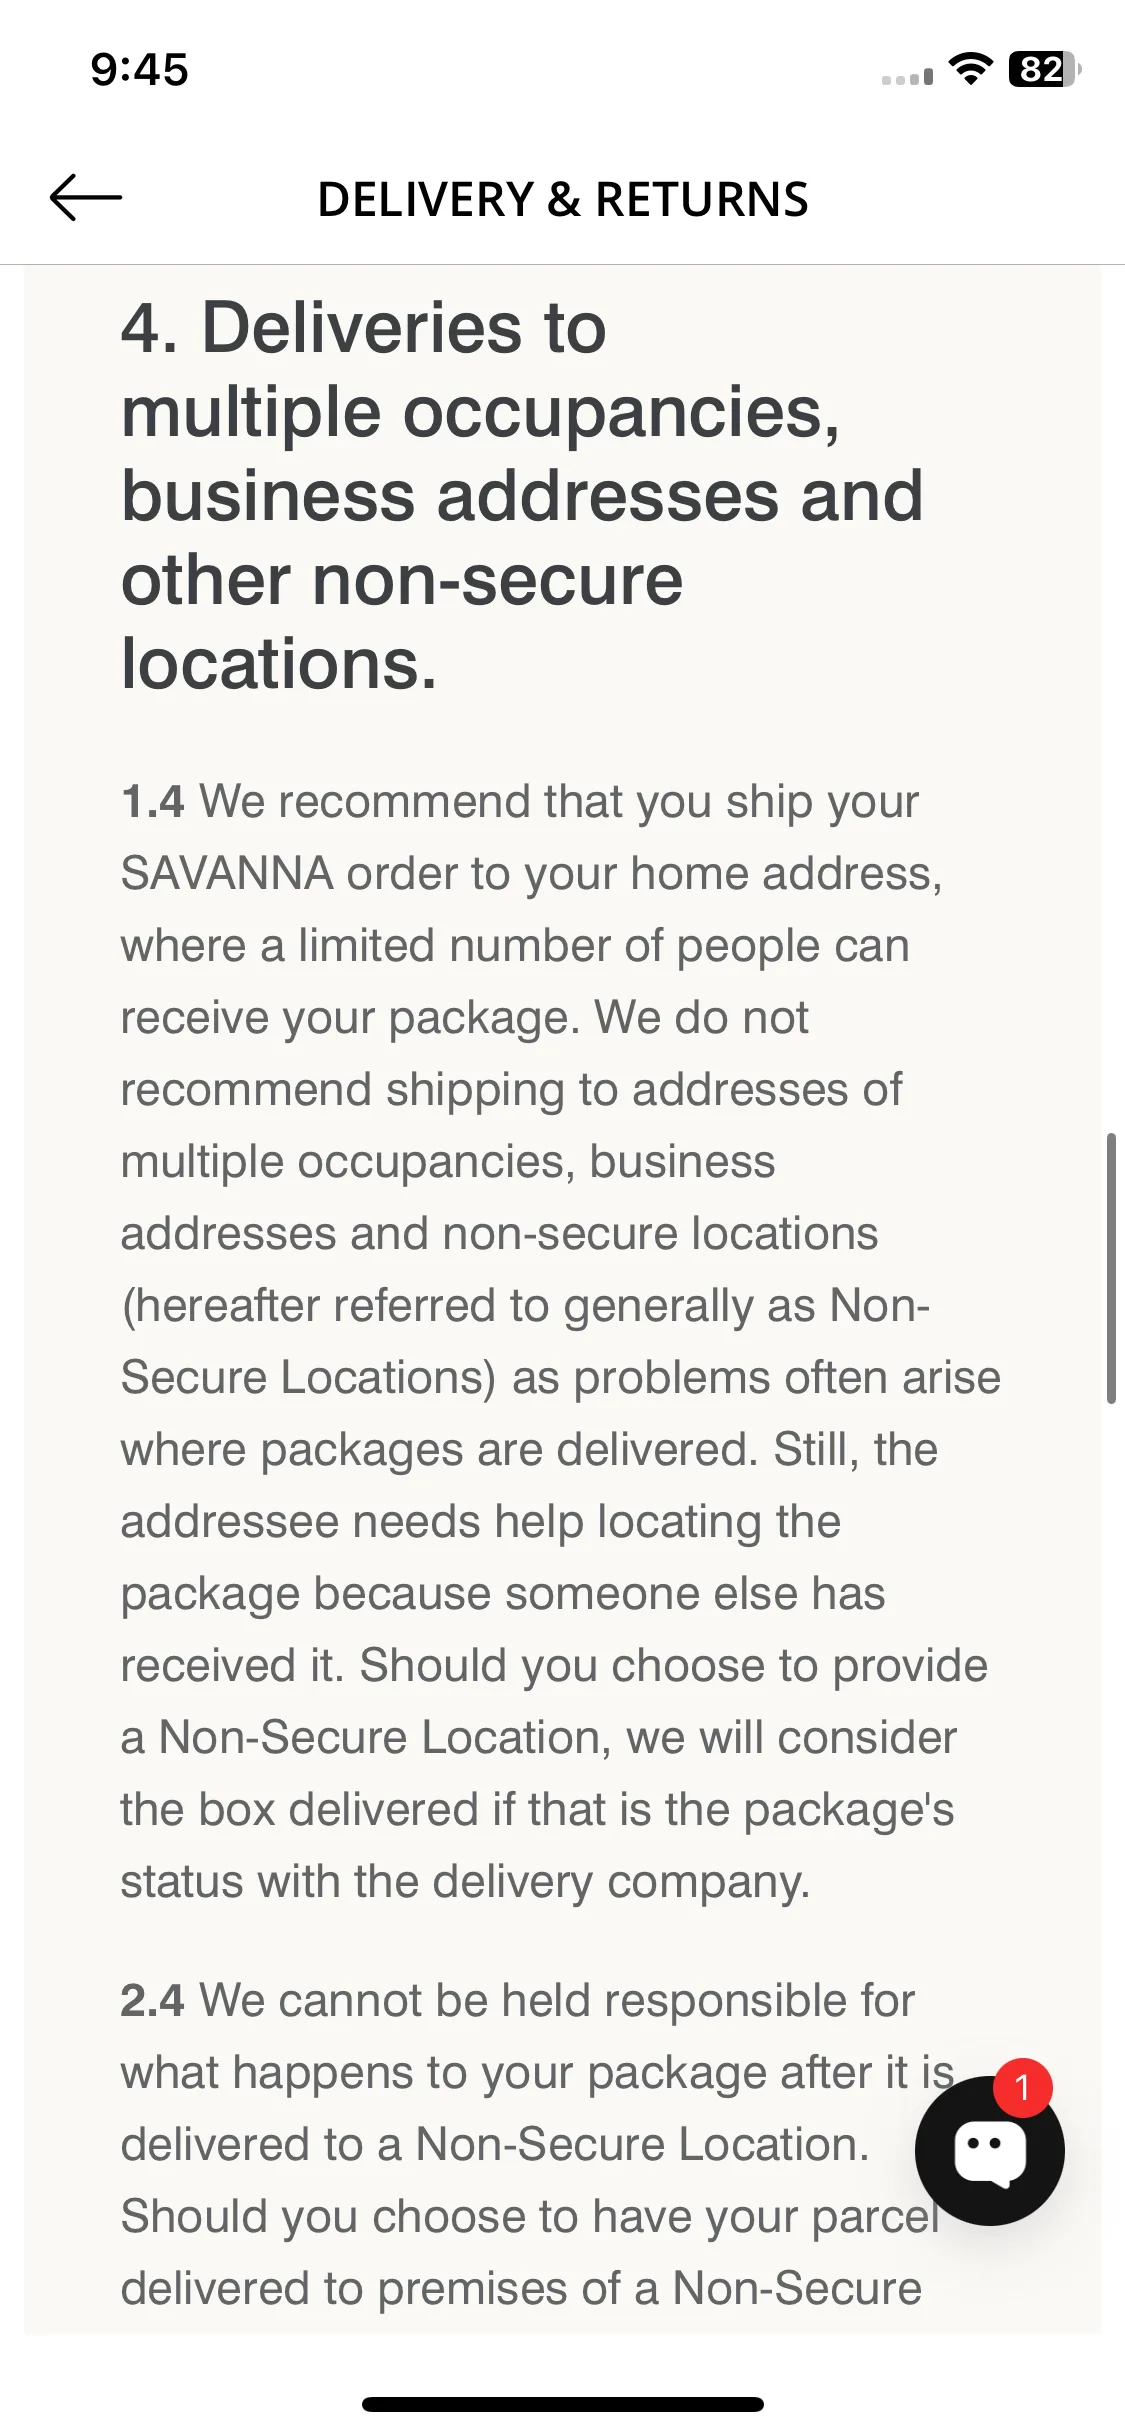1125x2436 pixels.
Task: Tap the bold 1.4 clause number
Action: [152, 802]
